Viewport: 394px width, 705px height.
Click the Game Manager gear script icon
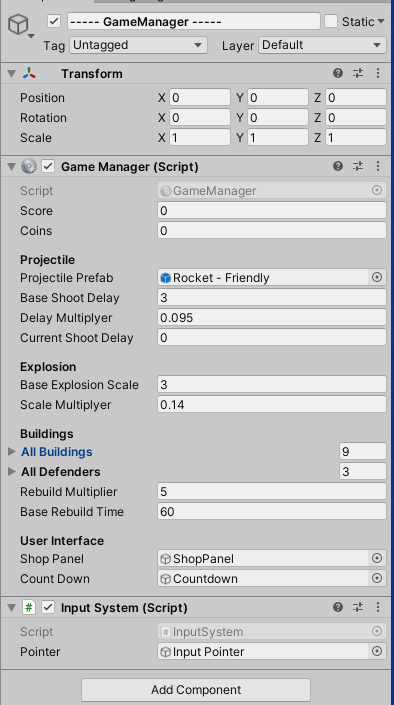pos(29,167)
